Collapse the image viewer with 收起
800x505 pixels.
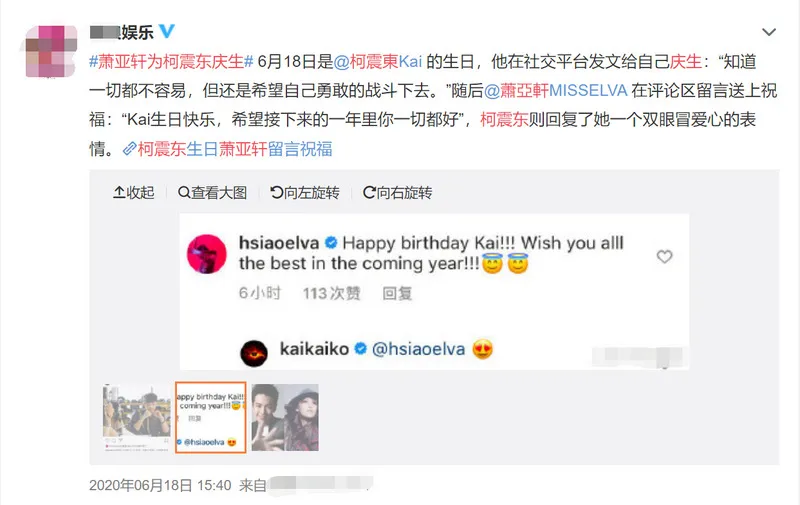tap(134, 192)
